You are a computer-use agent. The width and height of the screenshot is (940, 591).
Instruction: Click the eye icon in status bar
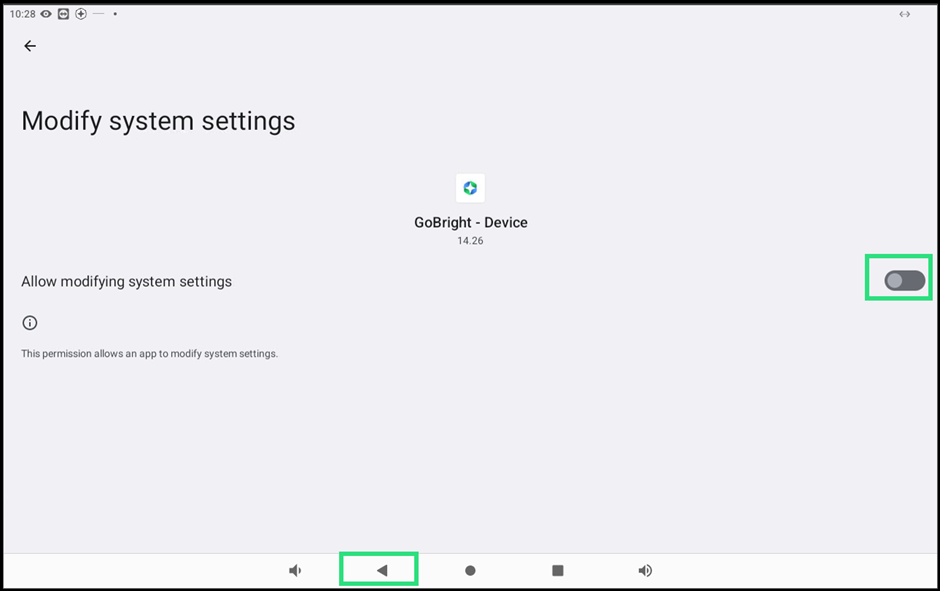46,14
